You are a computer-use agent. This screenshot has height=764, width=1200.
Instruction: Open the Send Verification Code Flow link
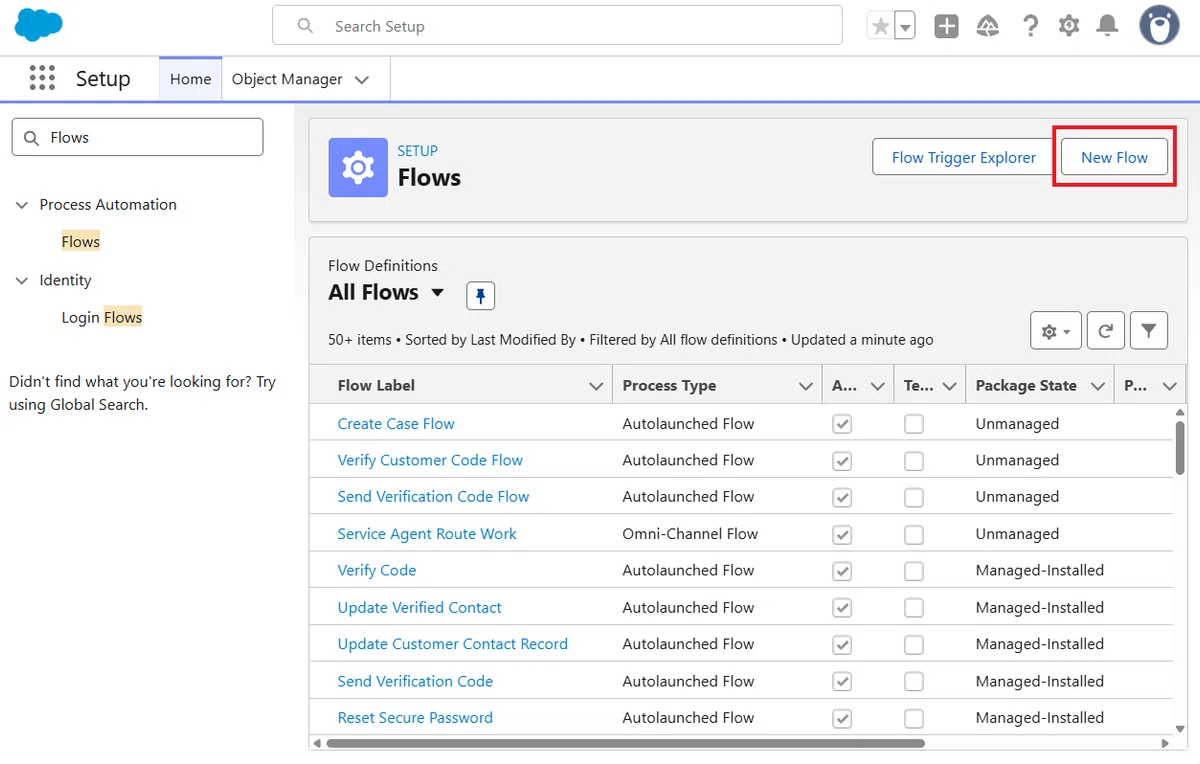(x=433, y=497)
